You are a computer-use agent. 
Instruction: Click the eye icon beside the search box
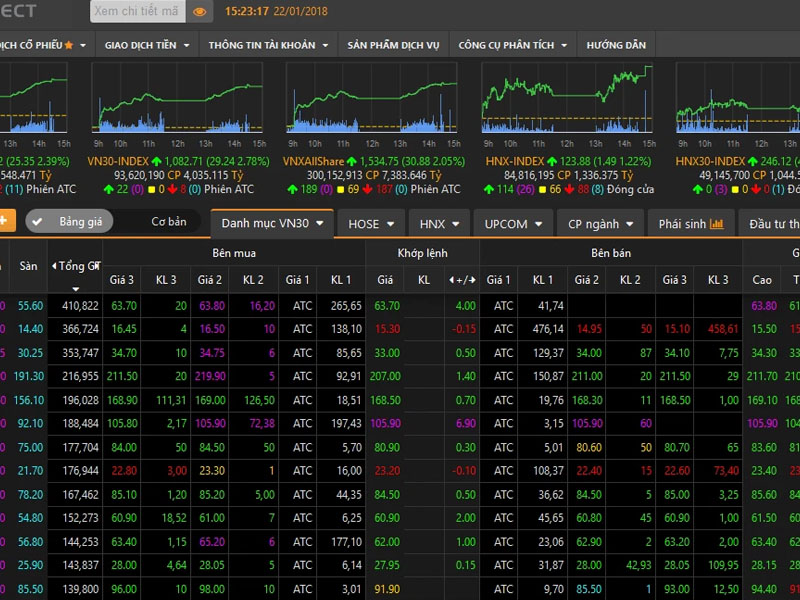point(199,12)
